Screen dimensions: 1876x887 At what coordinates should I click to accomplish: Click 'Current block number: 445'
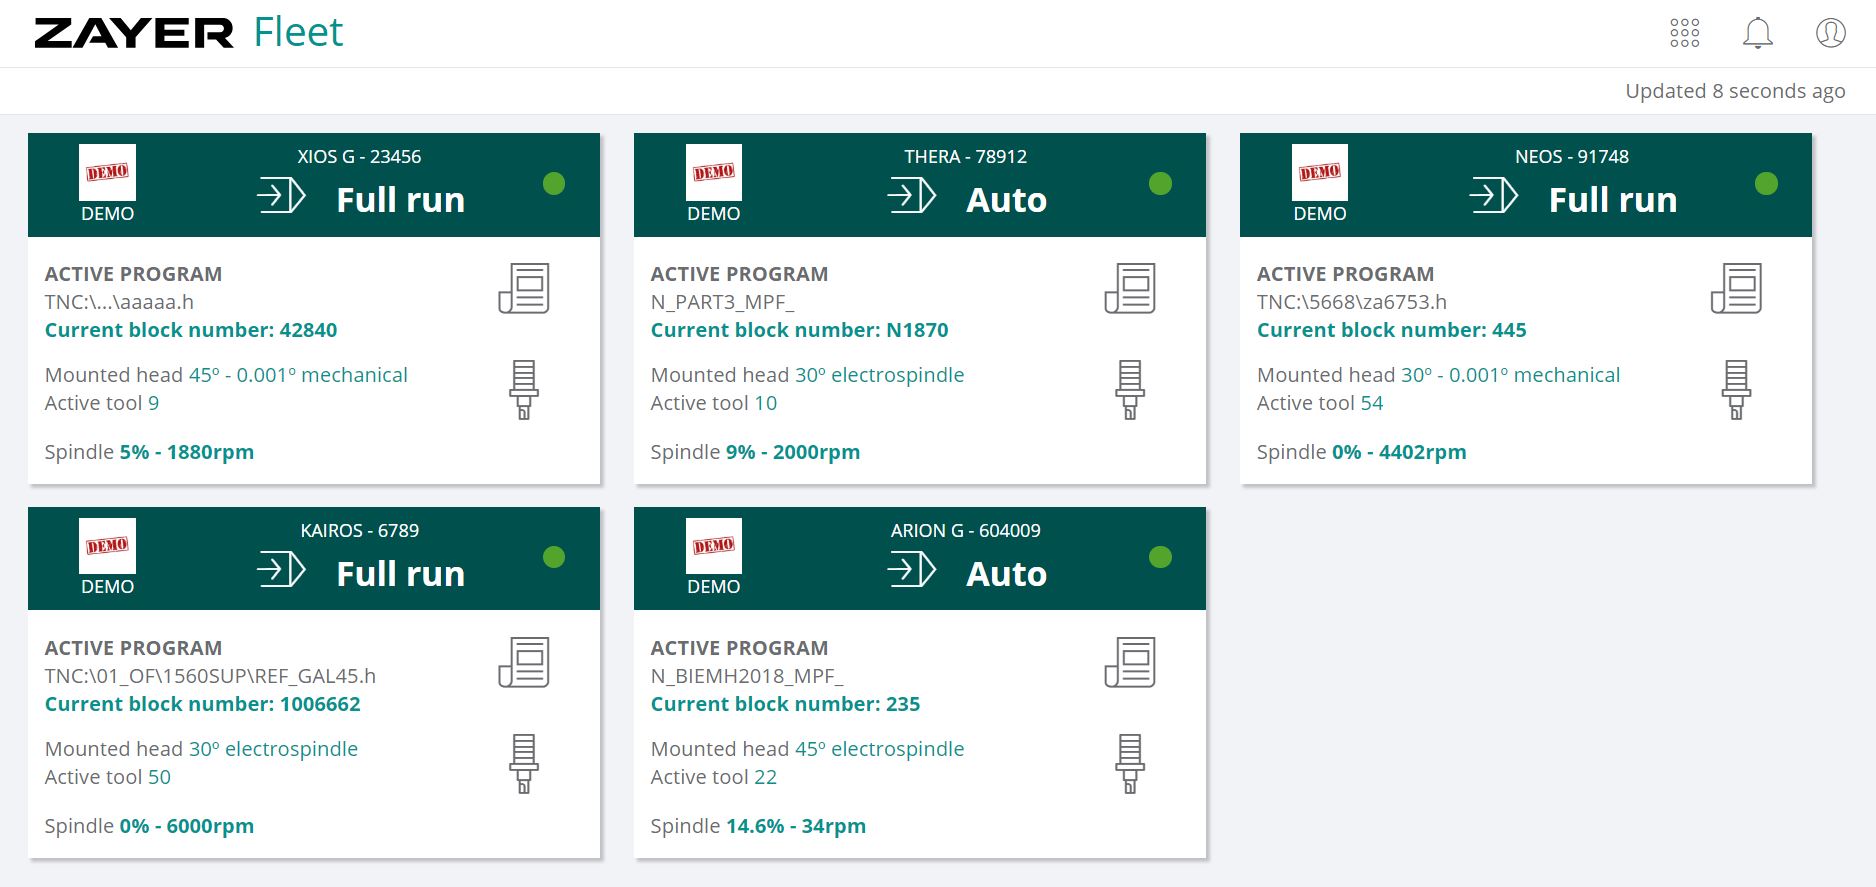coord(1392,330)
